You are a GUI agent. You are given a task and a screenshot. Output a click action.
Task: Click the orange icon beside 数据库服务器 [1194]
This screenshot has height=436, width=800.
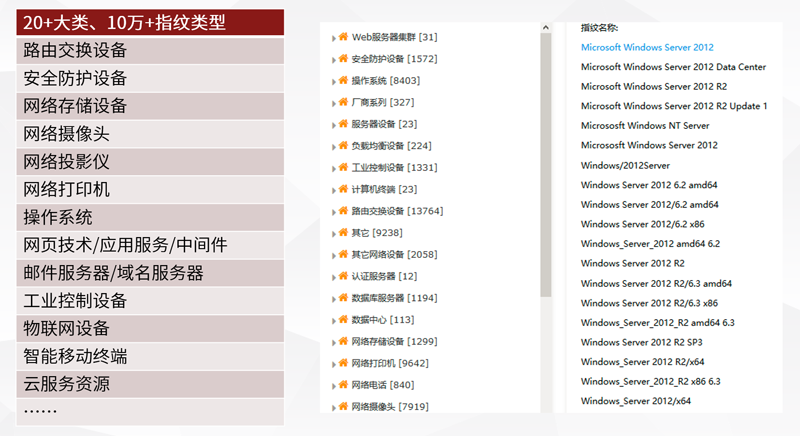(343, 298)
